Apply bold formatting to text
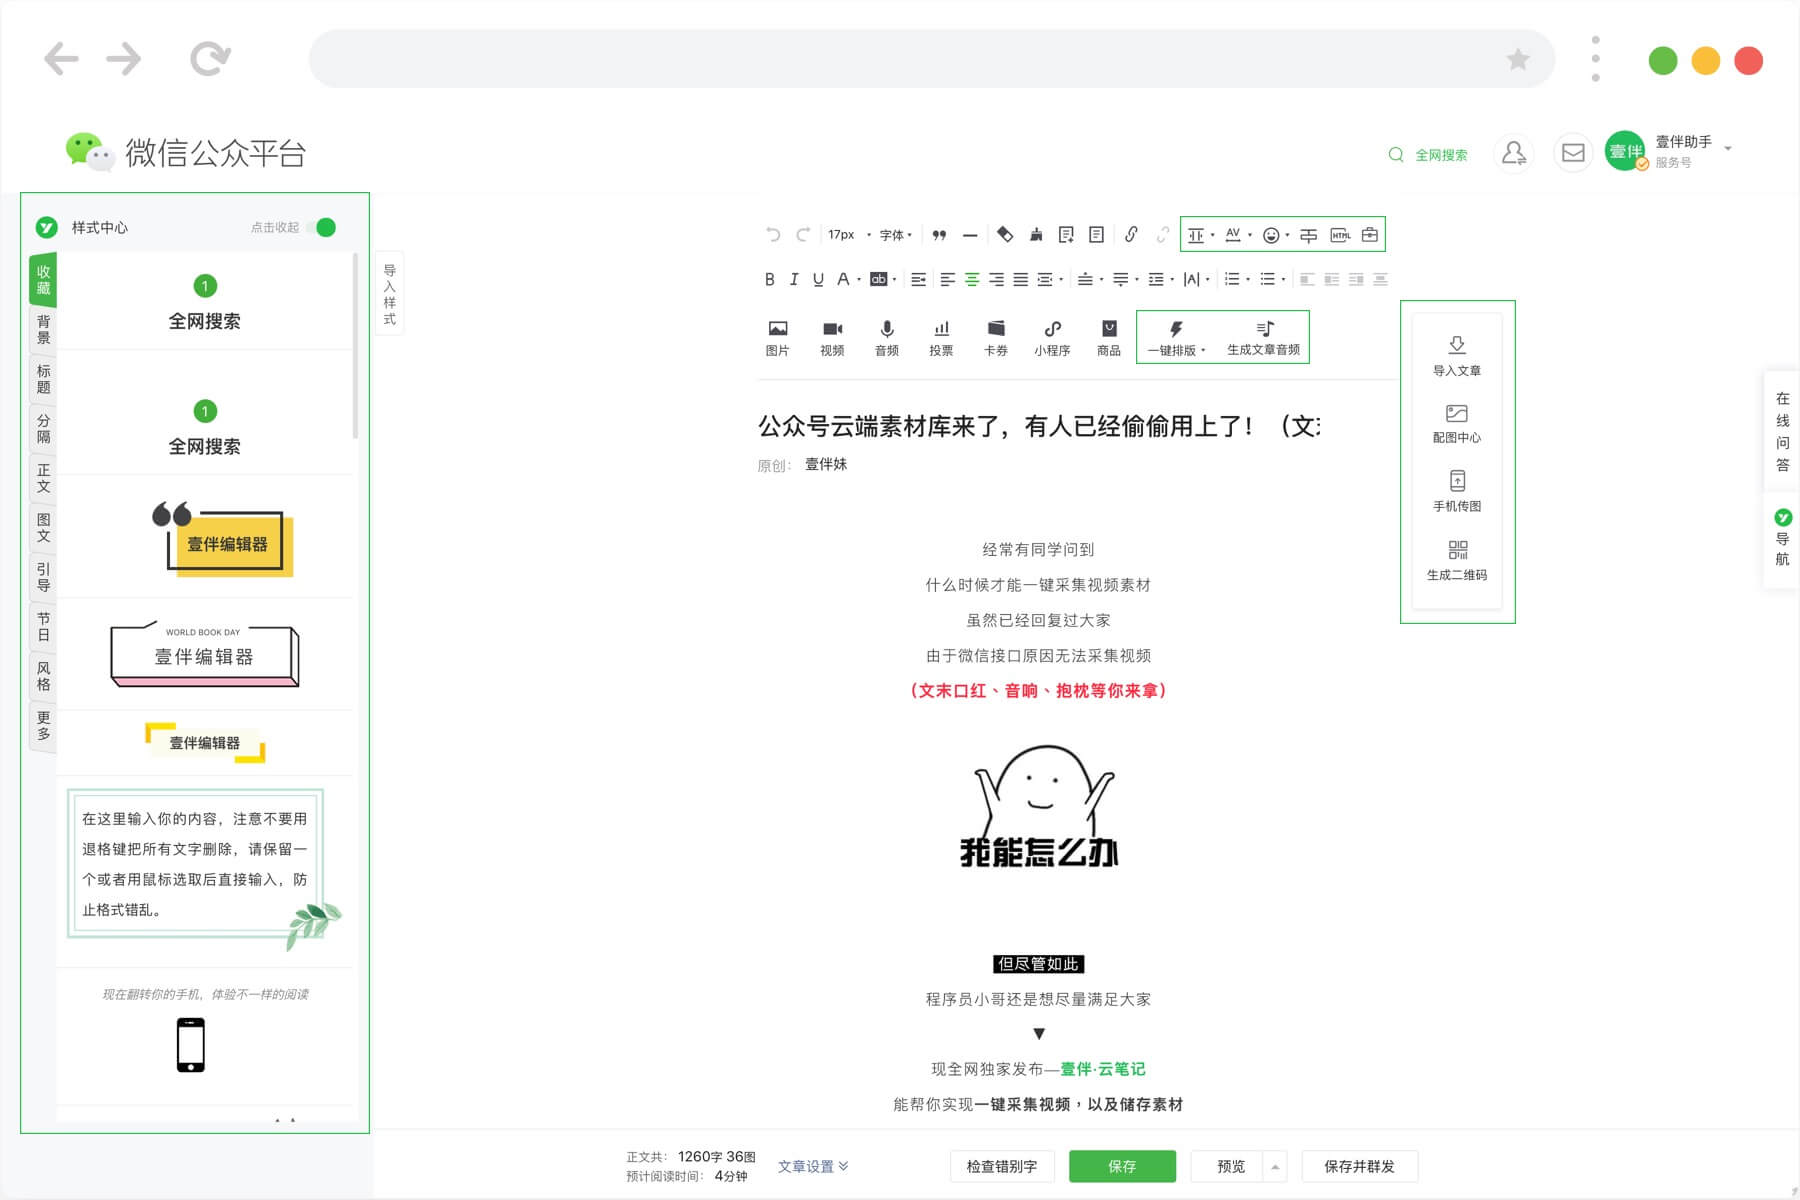Screen dimensions: 1800x1200 point(769,278)
